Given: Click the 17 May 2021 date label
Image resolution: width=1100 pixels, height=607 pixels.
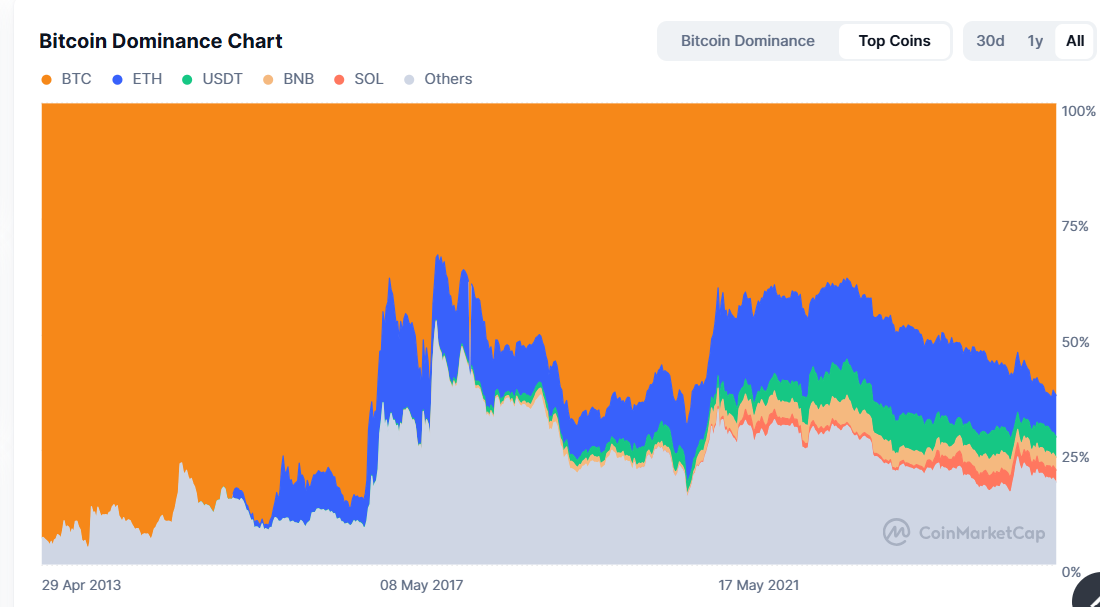Looking at the screenshot, I should [759, 585].
